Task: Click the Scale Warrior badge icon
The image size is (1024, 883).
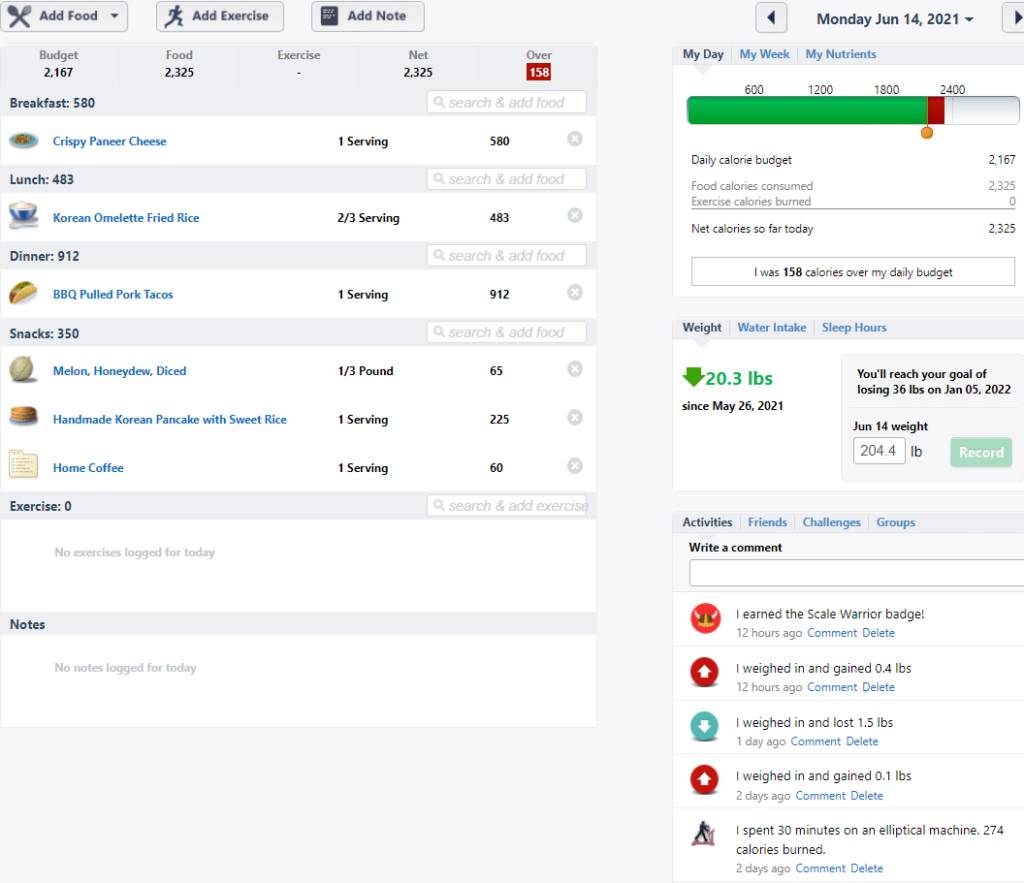Action: (705, 618)
